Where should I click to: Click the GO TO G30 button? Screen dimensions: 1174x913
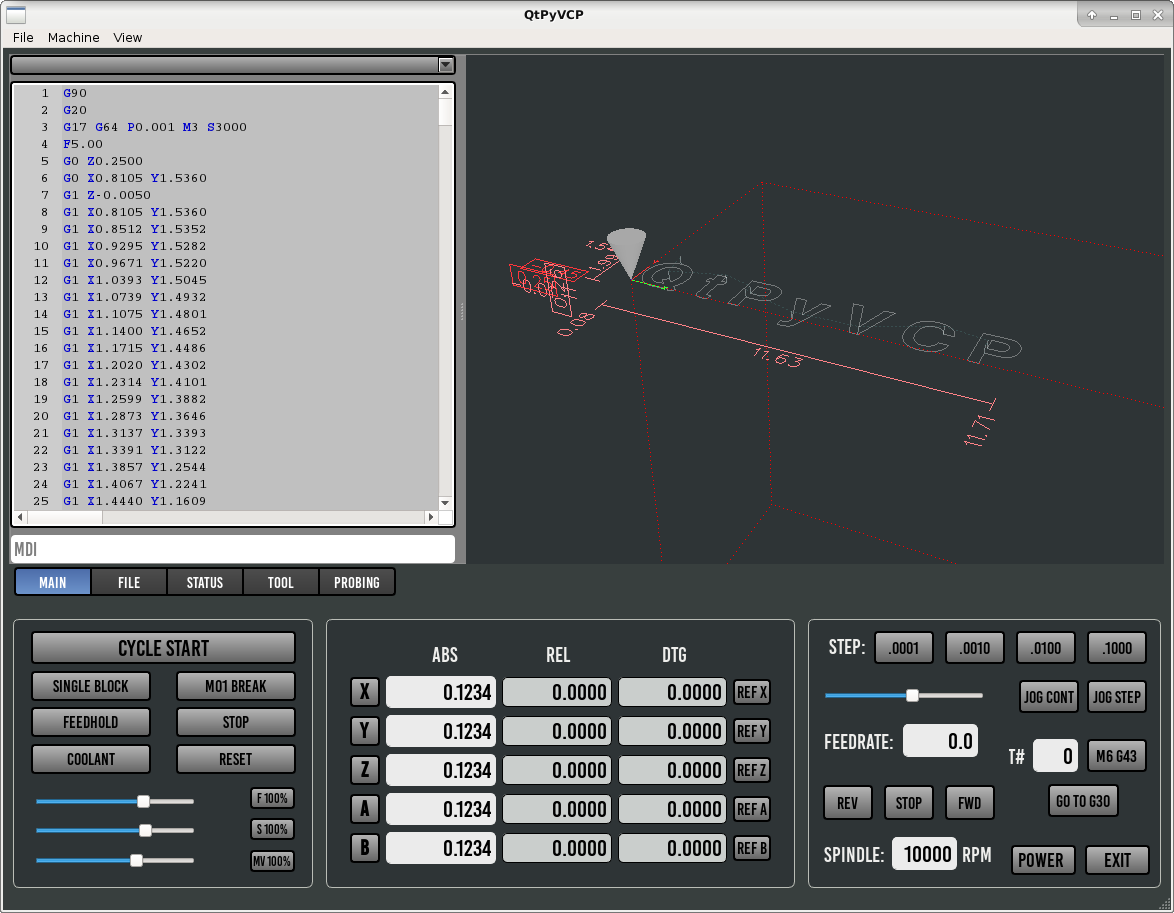pos(1083,801)
